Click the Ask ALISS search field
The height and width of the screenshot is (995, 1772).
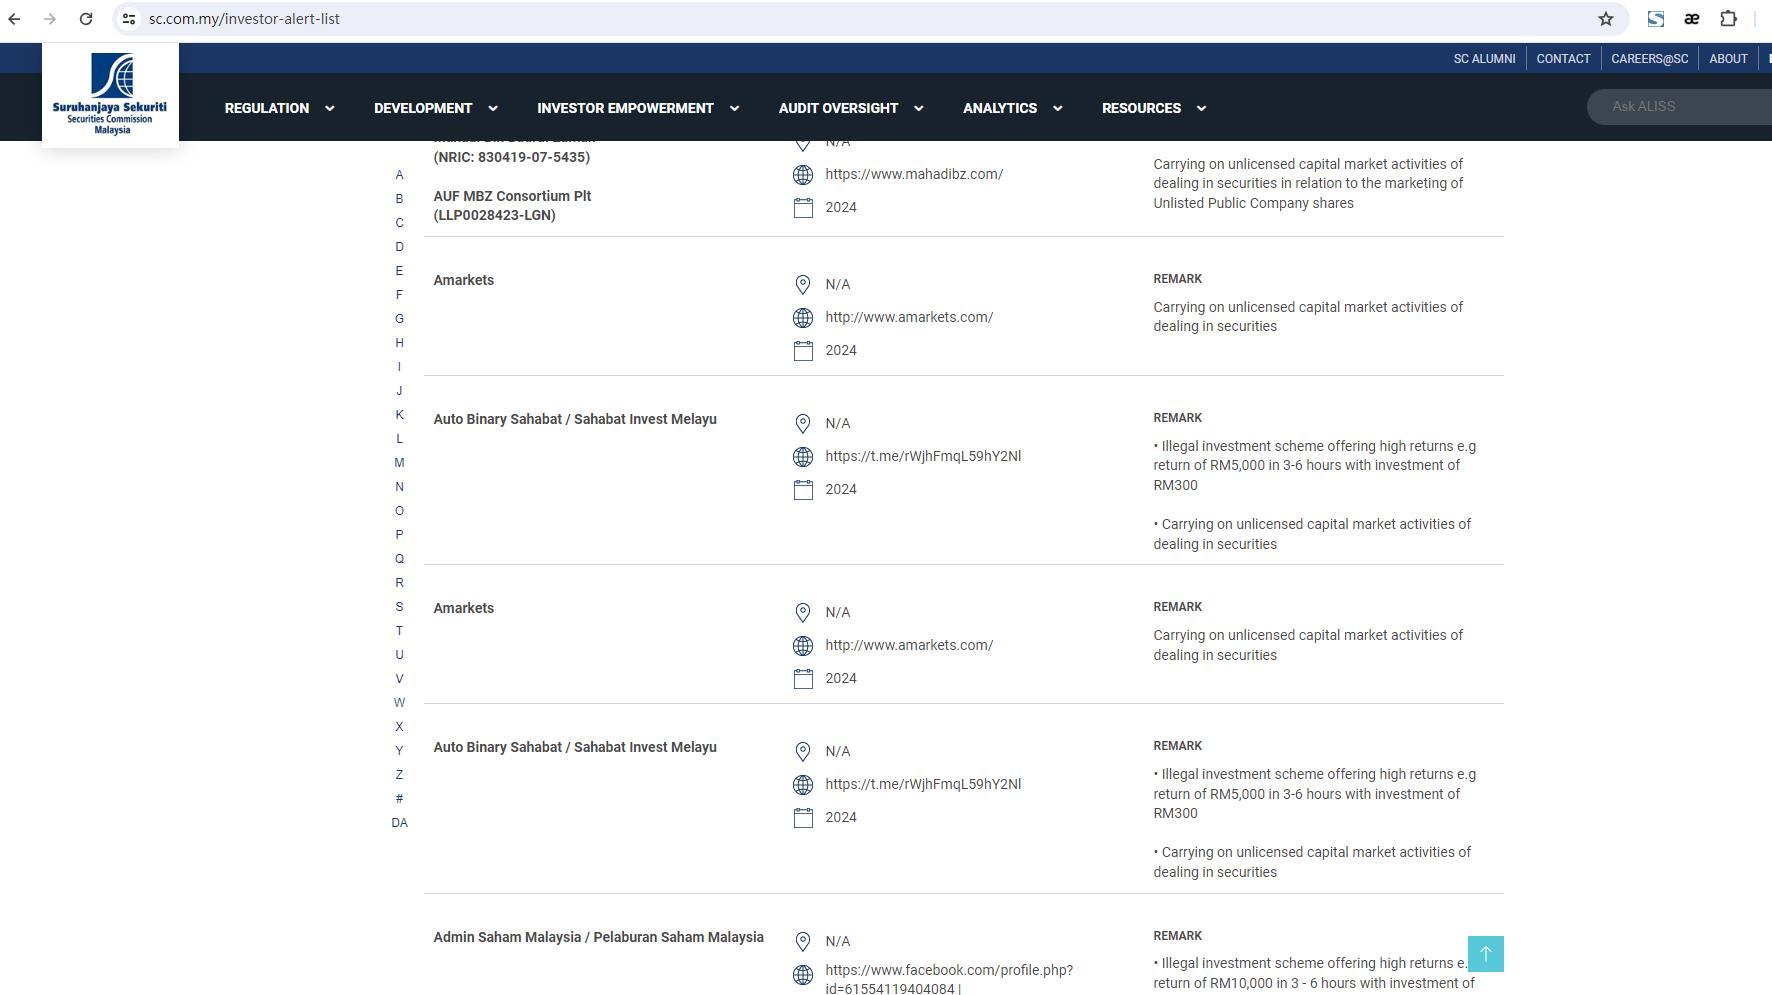(1680, 106)
